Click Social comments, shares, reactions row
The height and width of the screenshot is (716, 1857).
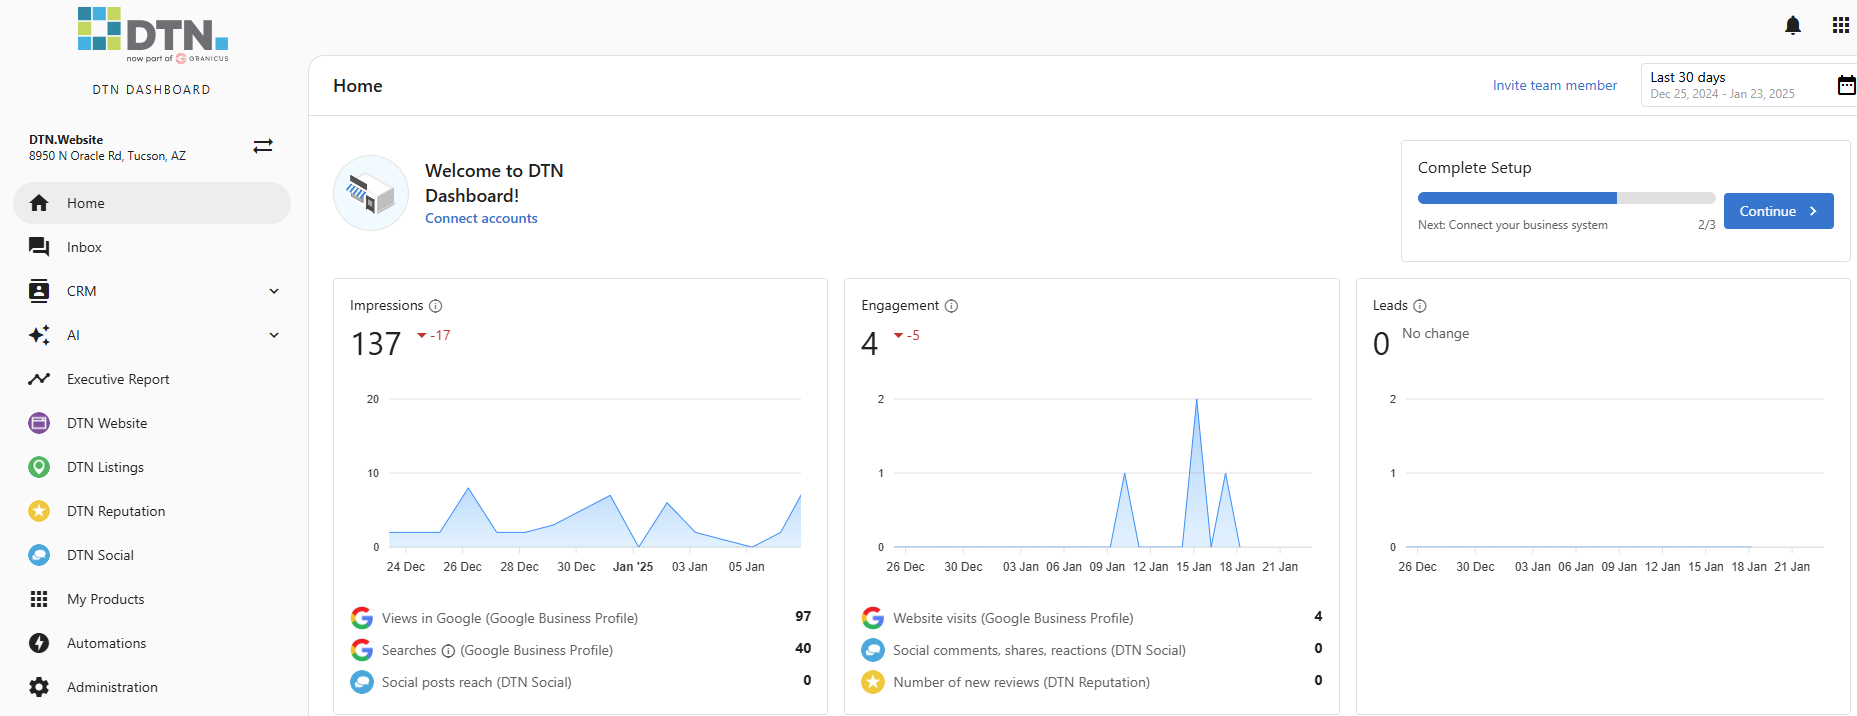1092,650
